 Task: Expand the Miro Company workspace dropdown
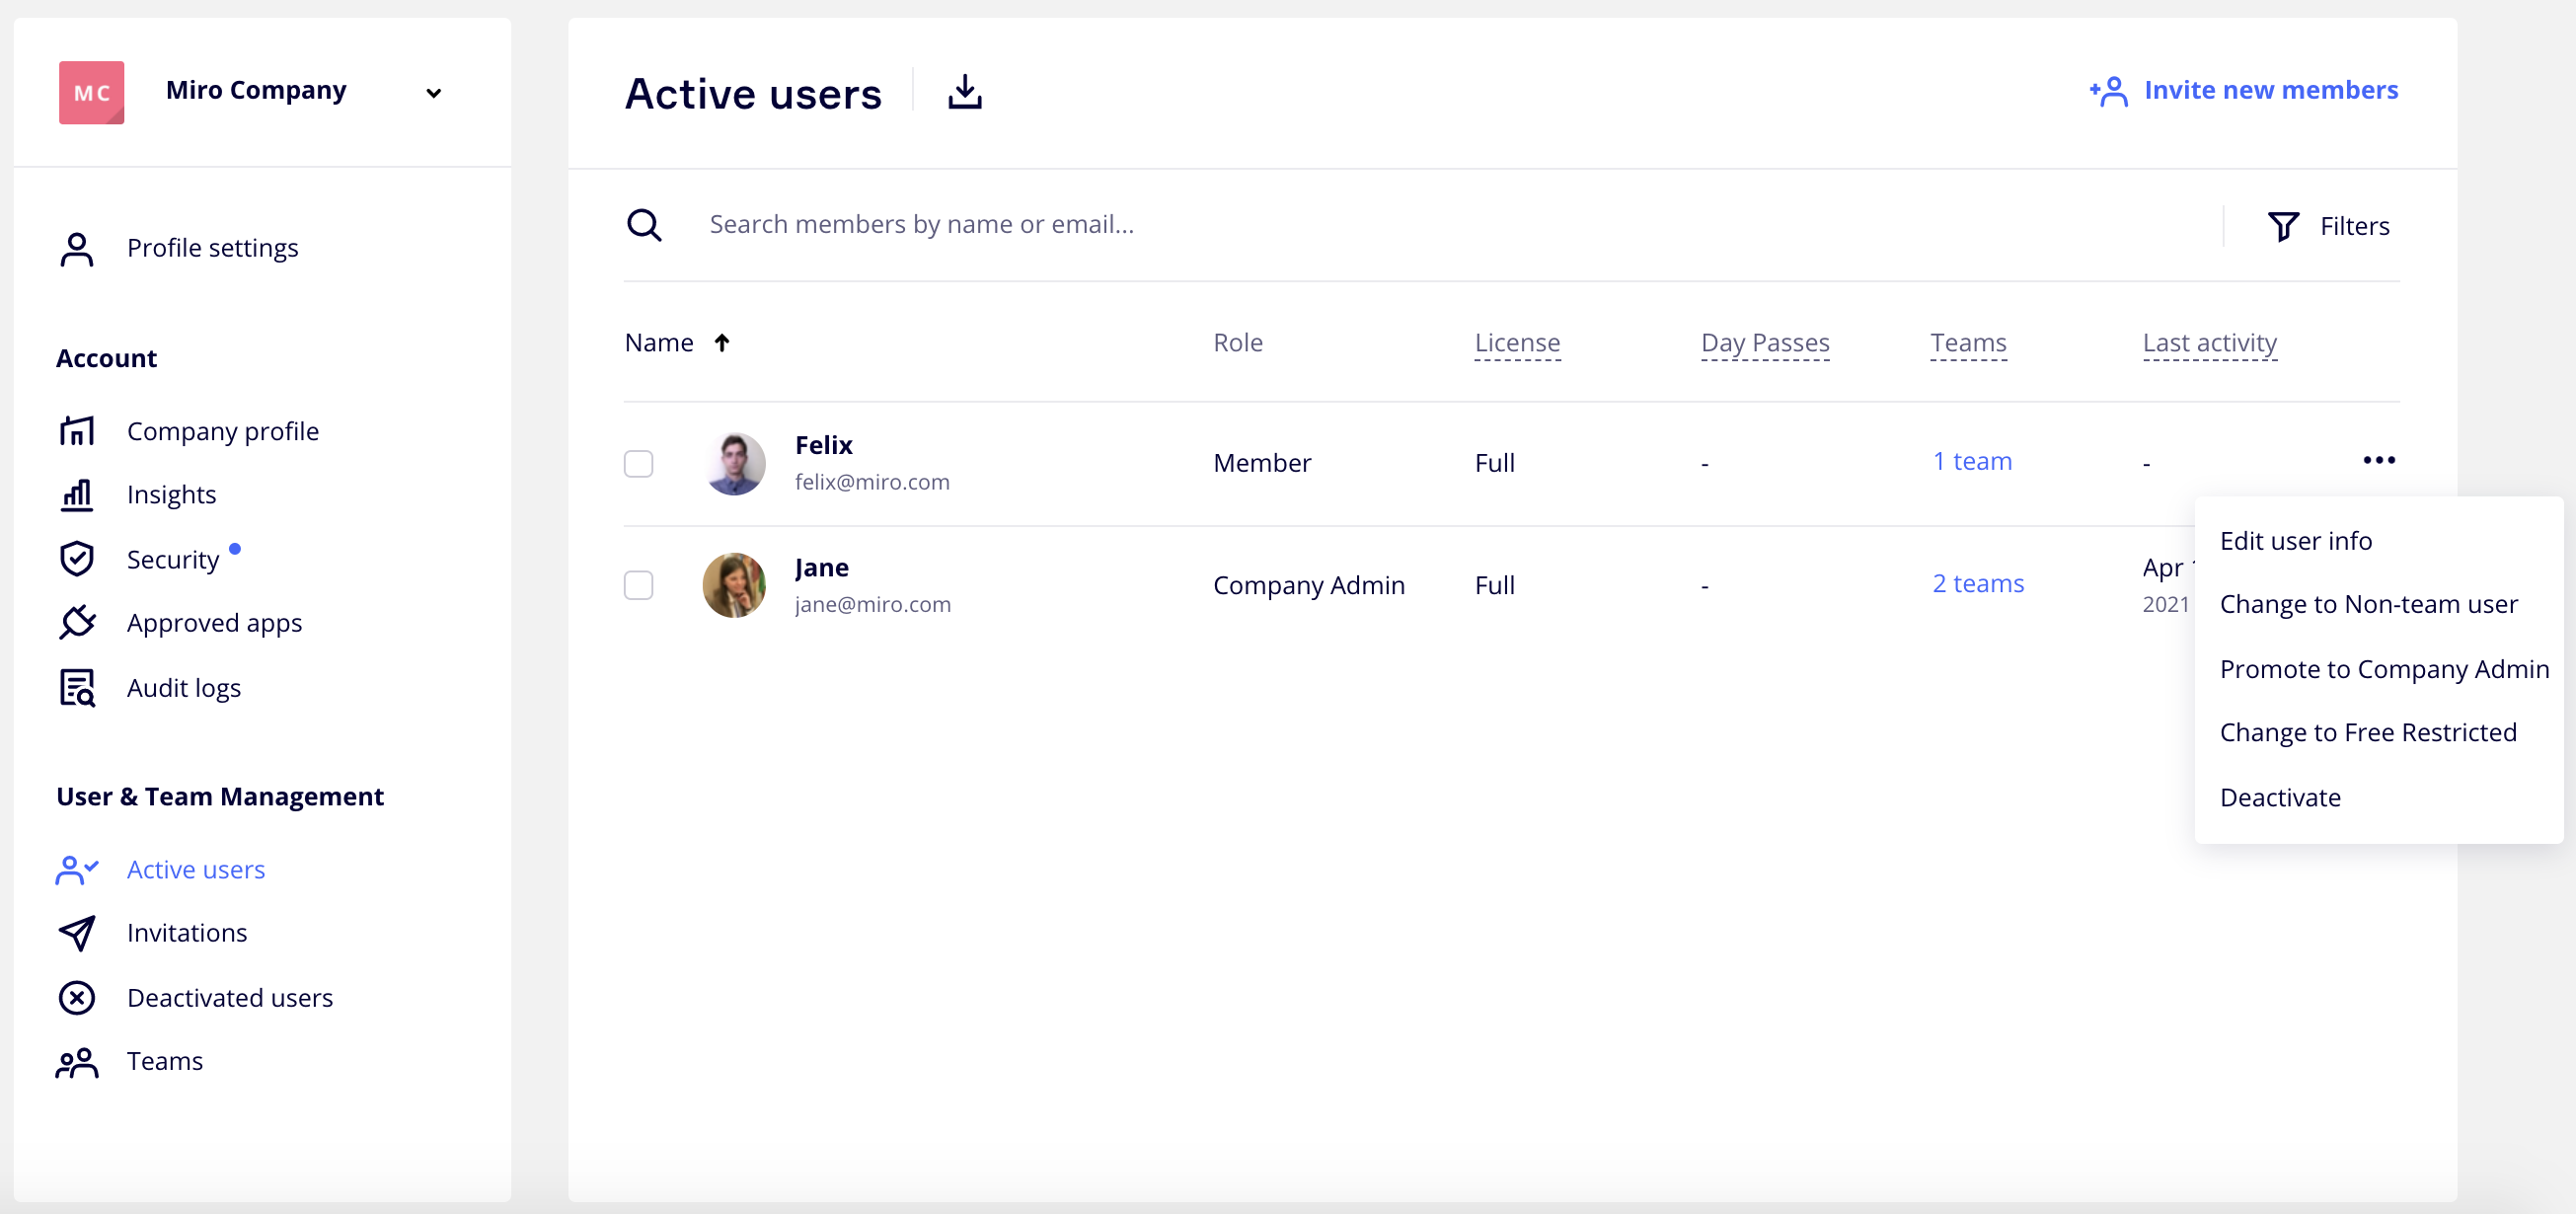(x=433, y=92)
